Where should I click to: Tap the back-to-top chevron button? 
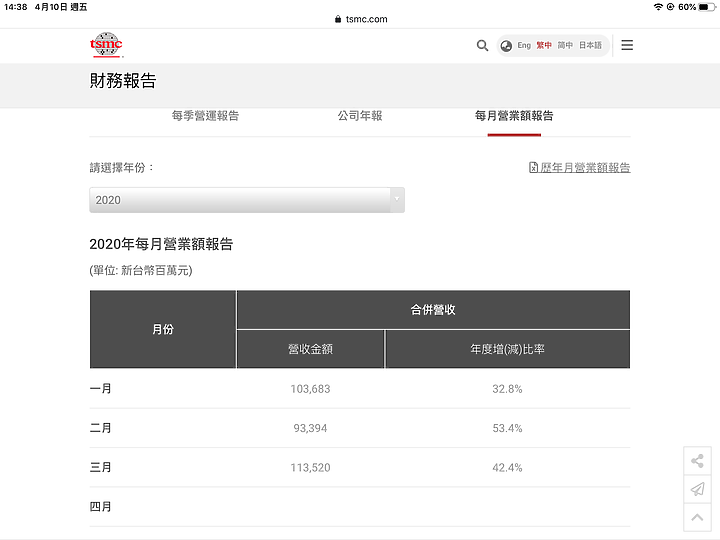pos(697,518)
